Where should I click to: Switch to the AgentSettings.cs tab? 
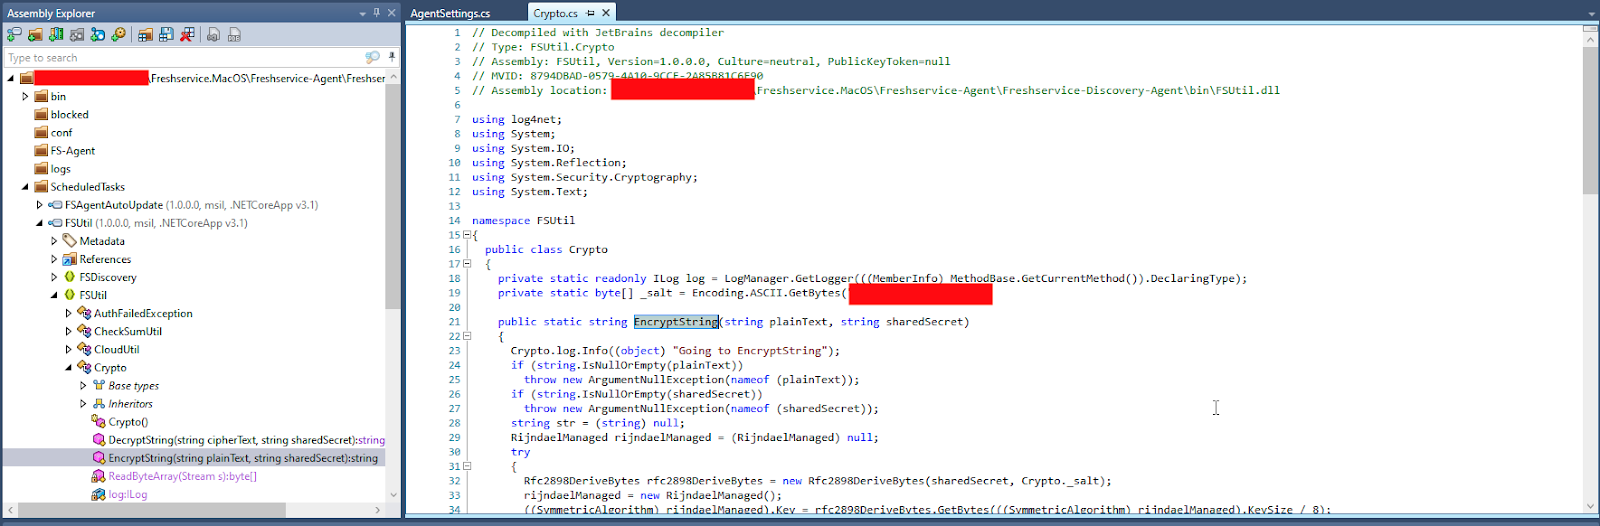[450, 13]
